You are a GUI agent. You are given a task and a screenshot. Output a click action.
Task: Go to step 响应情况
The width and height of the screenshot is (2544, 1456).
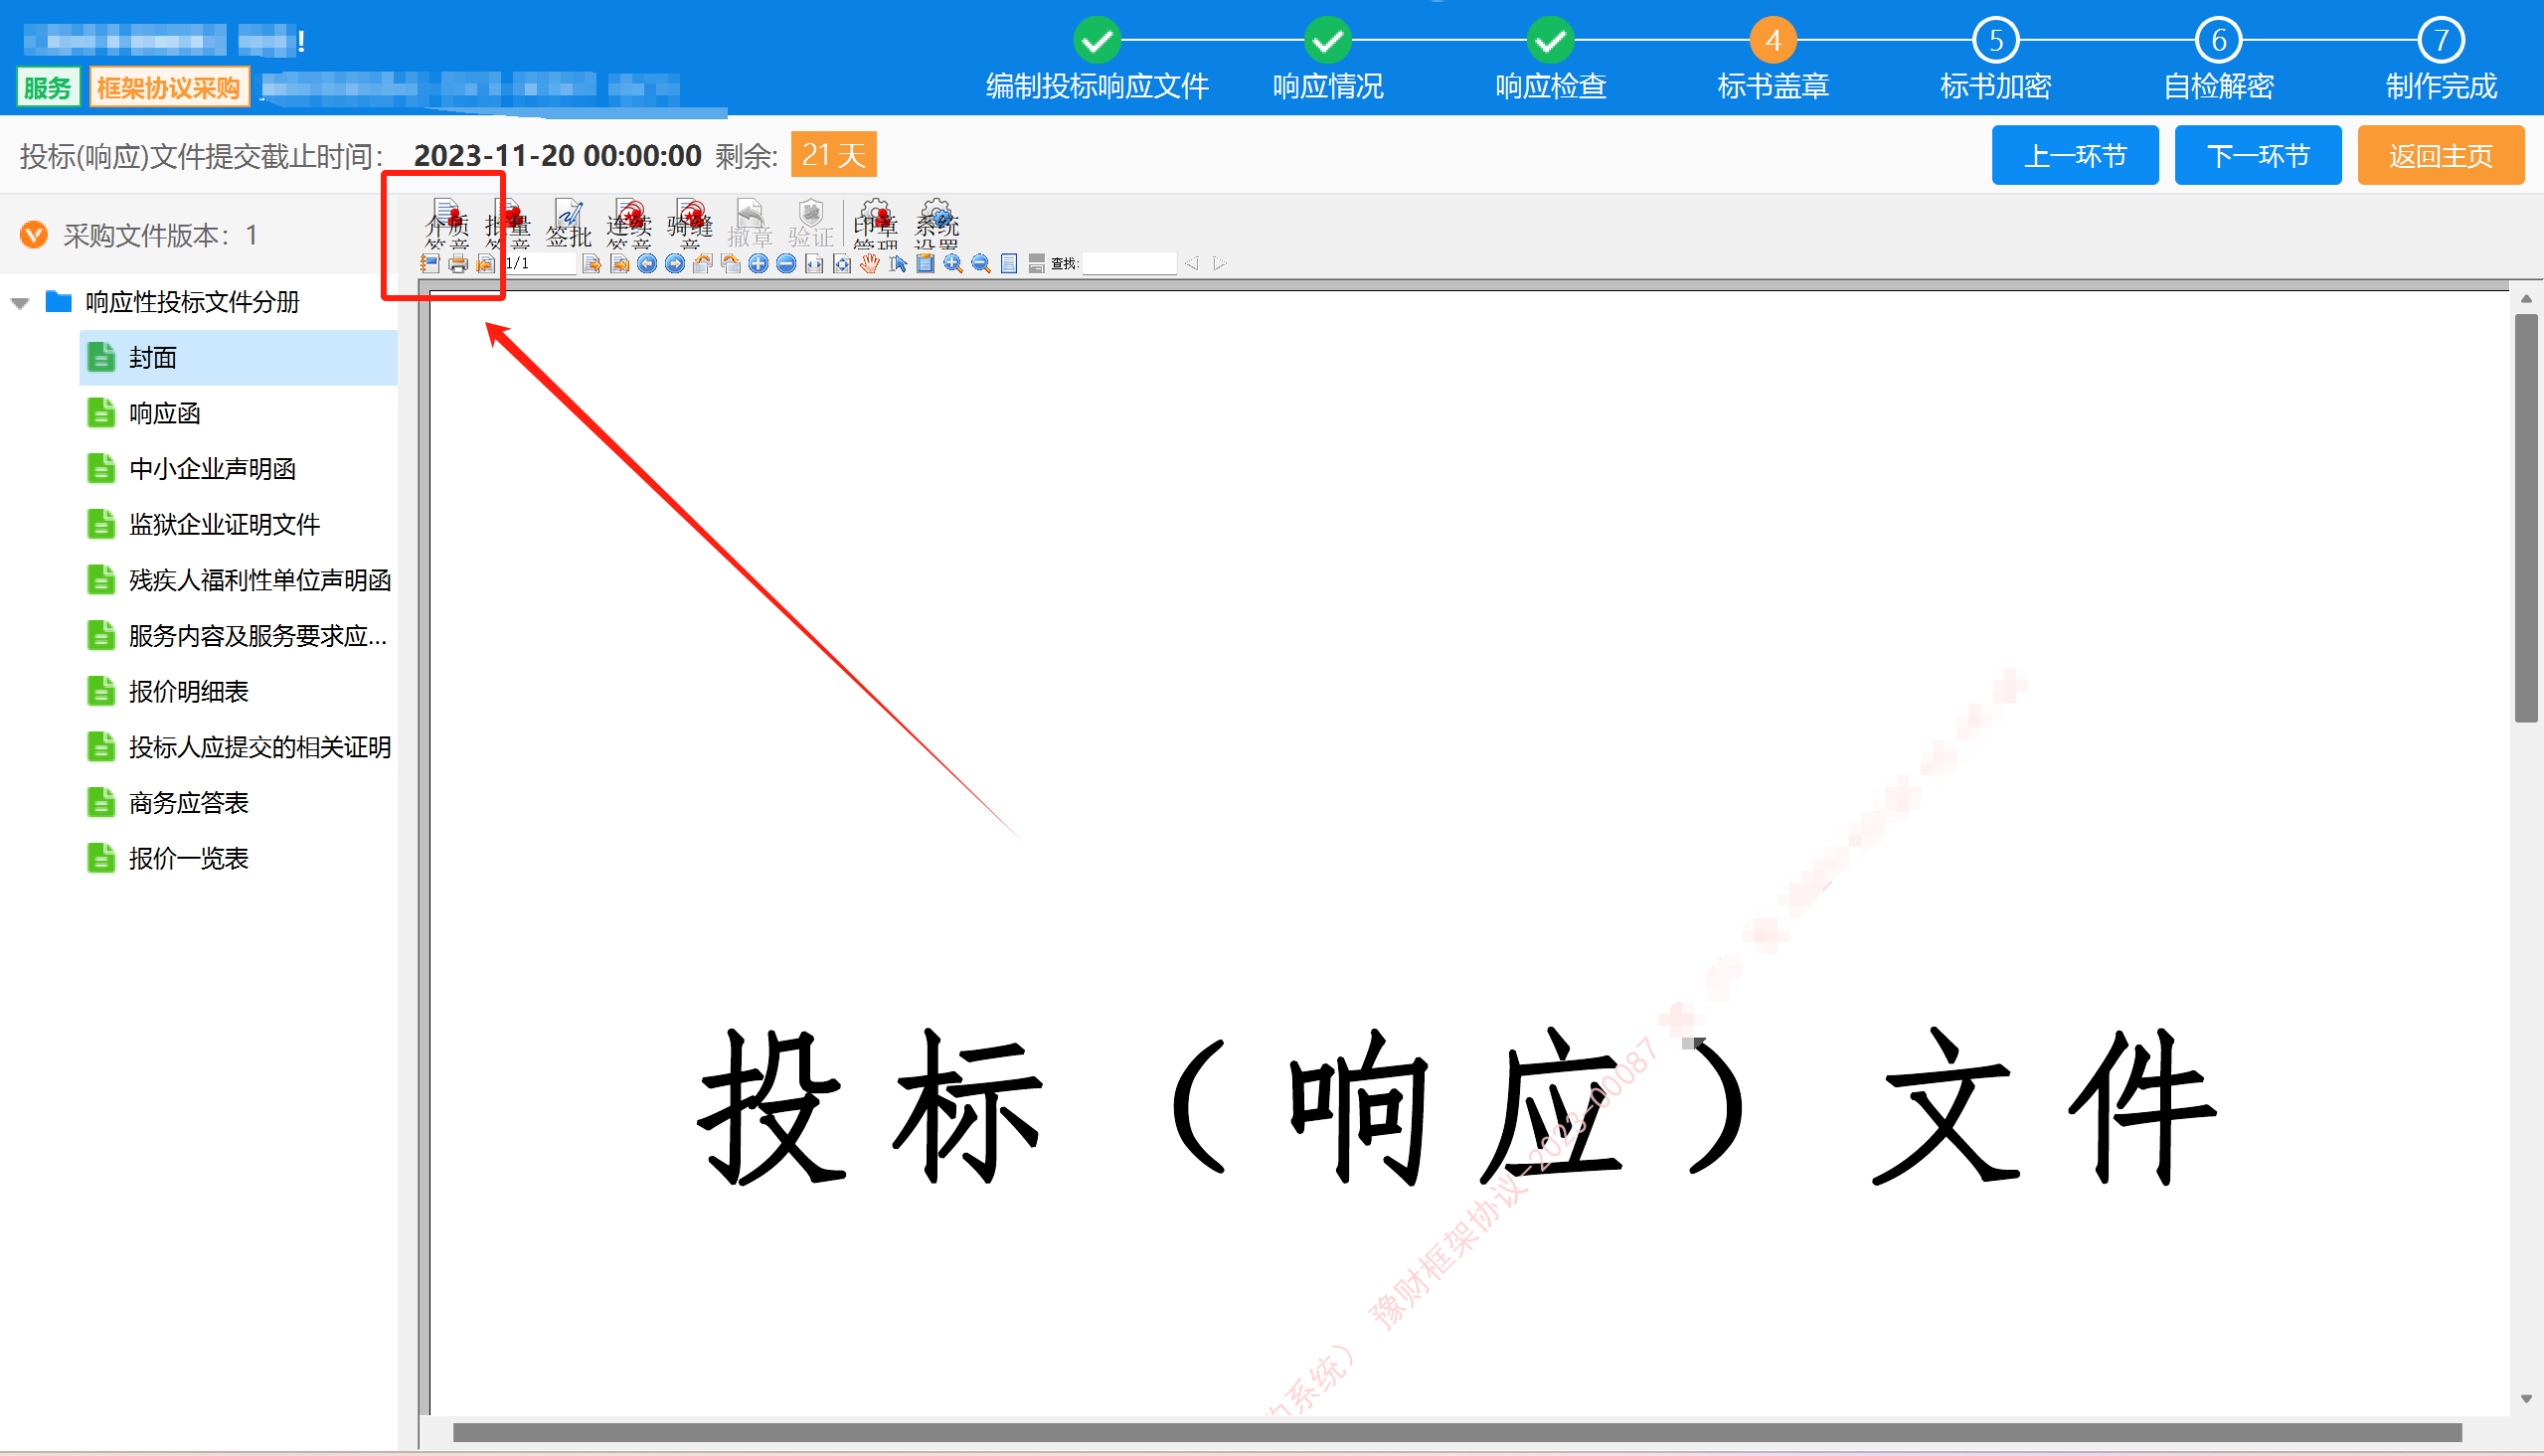coord(1328,60)
